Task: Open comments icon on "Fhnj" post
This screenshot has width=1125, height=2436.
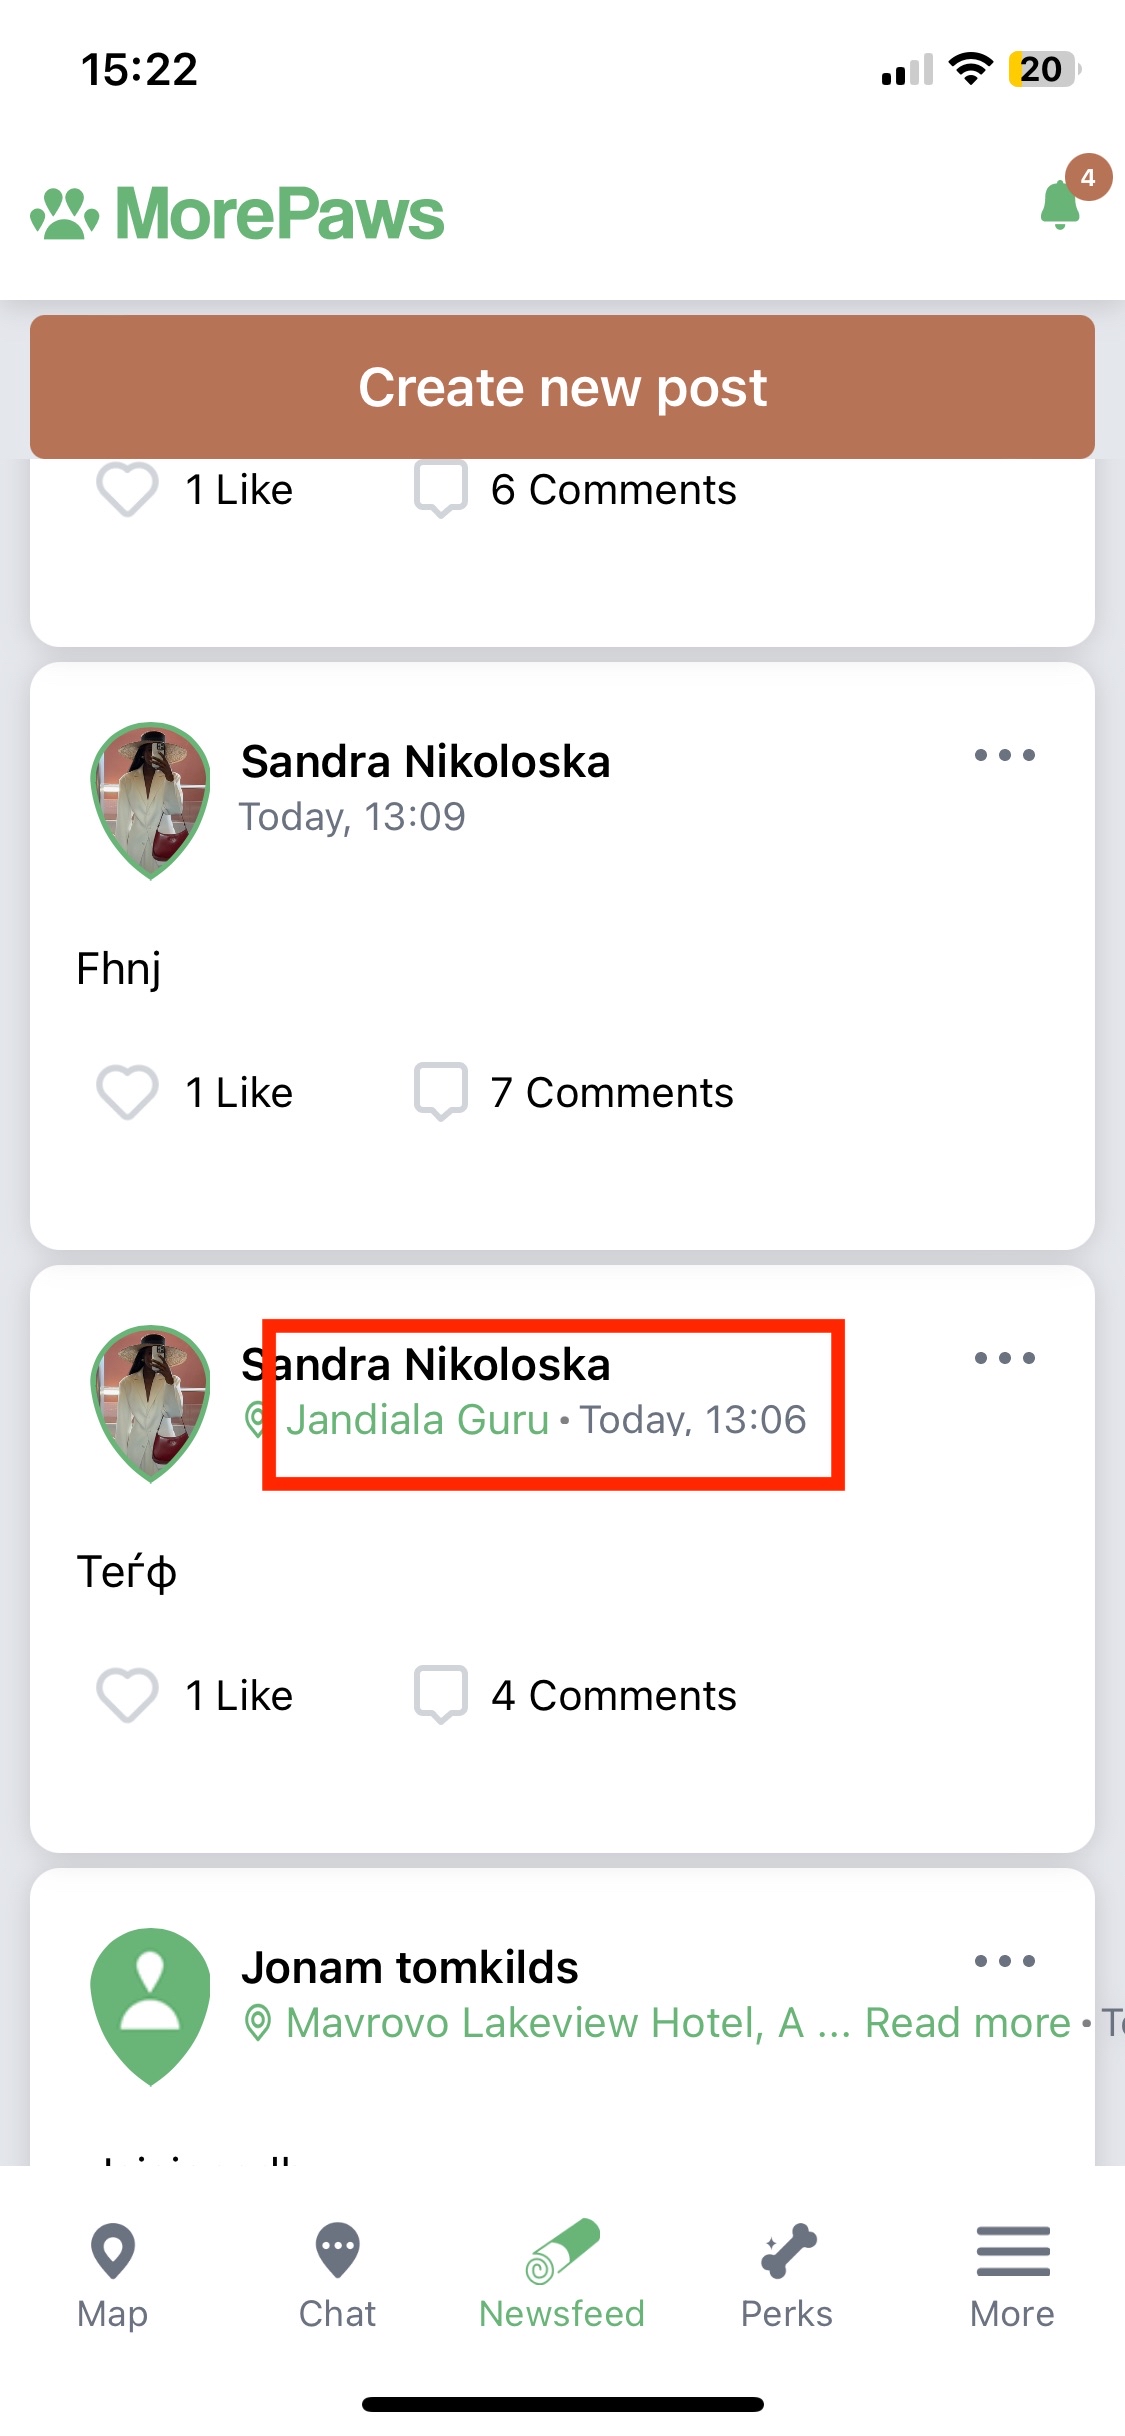Action: (441, 1091)
